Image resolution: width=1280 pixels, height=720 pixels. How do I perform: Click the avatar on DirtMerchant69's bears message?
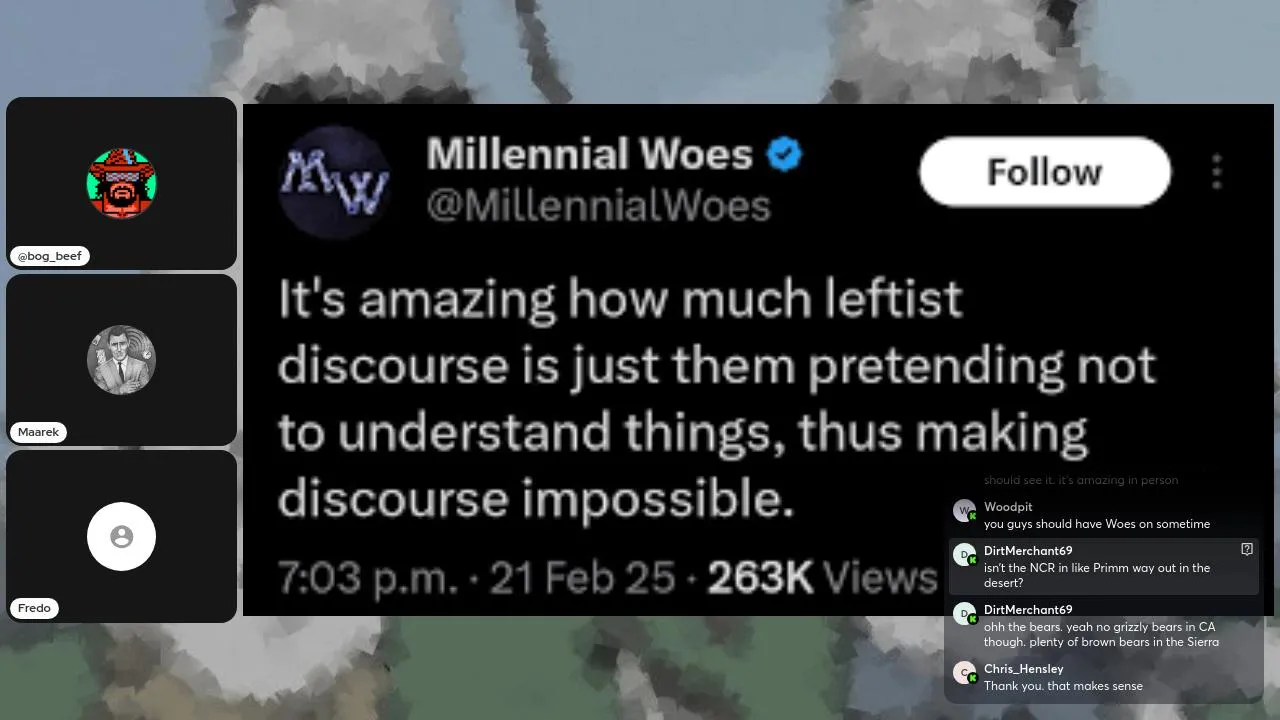964,614
